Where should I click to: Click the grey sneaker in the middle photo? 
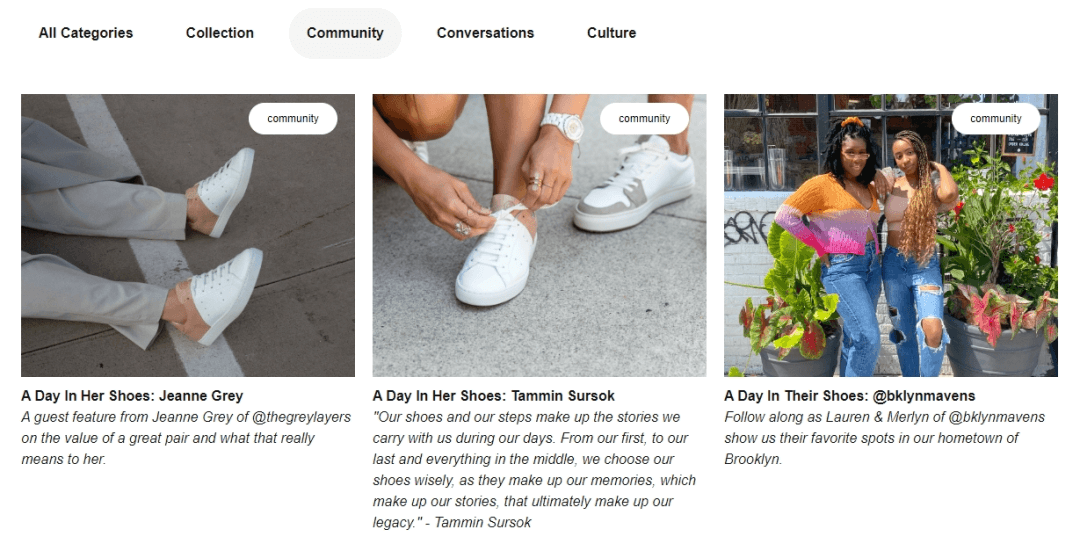pyautogui.click(x=634, y=185)
